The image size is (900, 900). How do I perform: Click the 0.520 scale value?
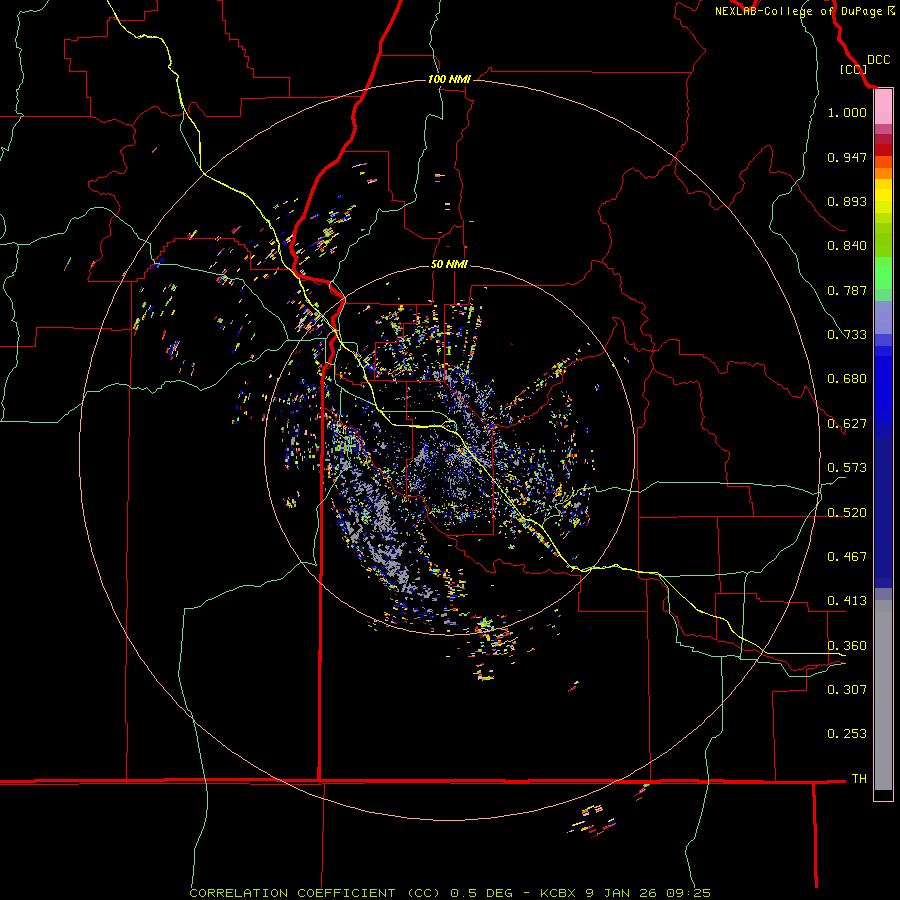pyautogui.click(x=847, y=513)
